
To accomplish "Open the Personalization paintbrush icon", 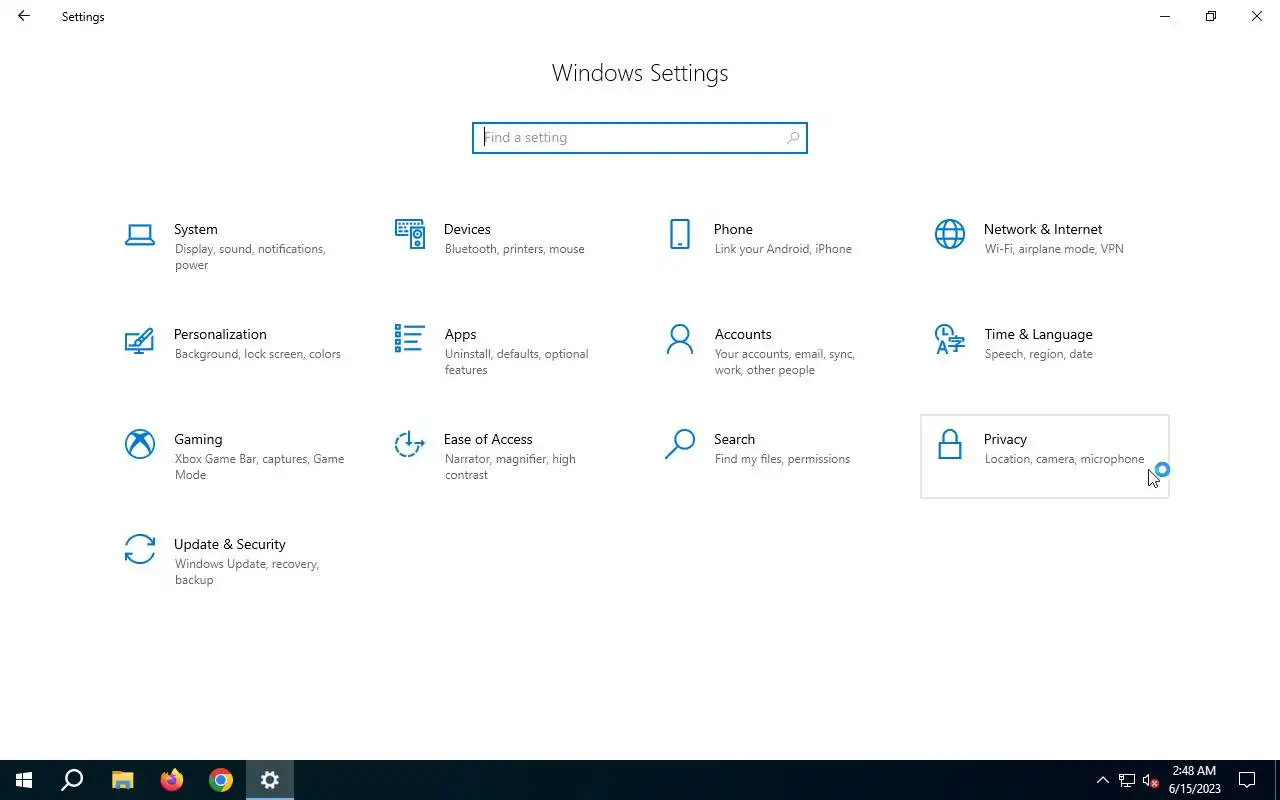I will [x=140, y=340].
